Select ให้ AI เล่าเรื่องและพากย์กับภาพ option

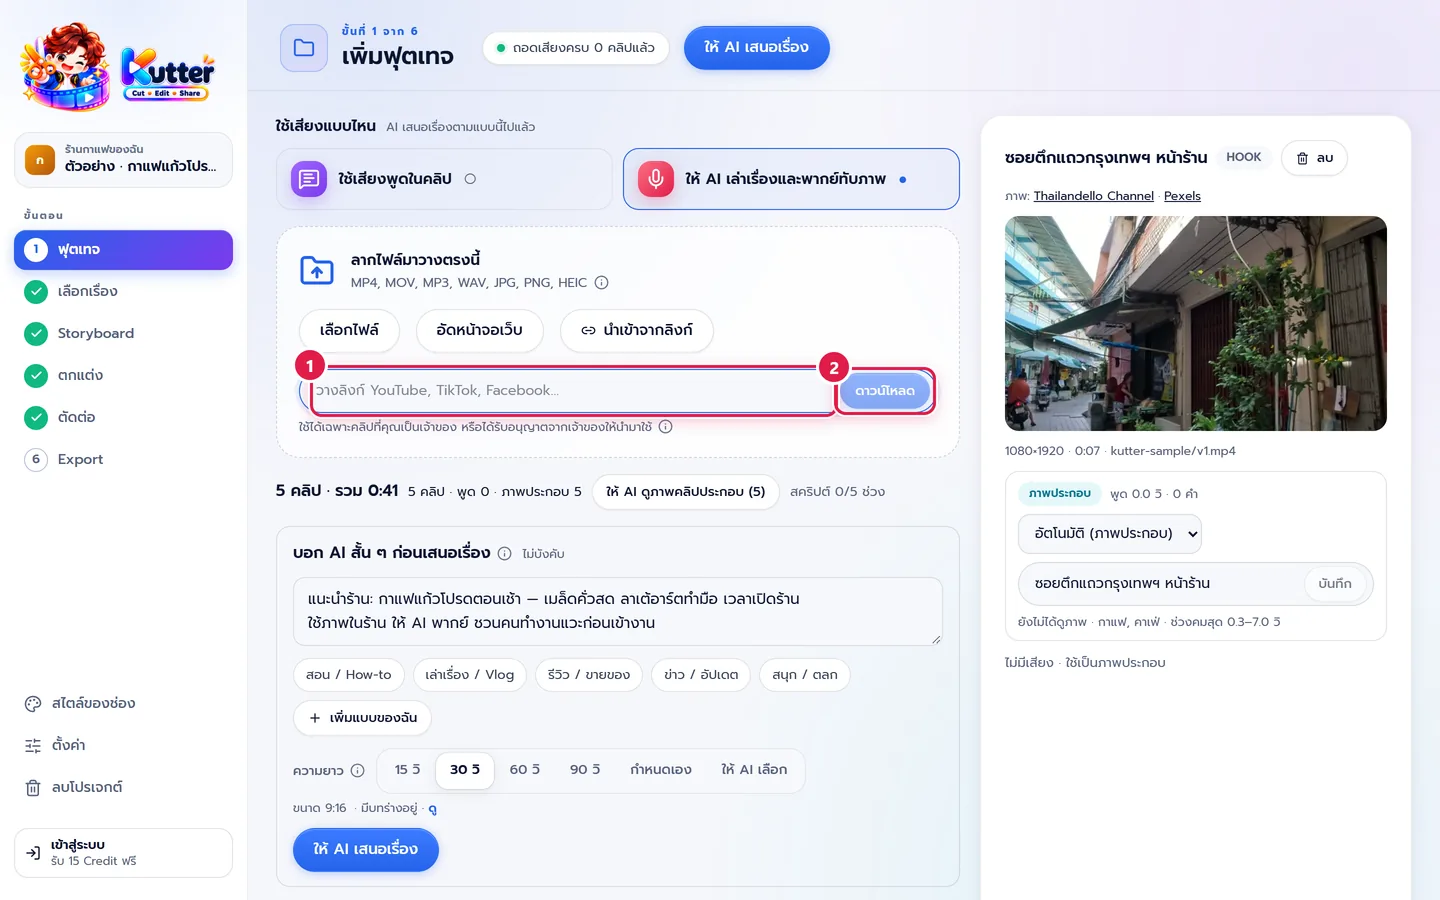[791, 179]
